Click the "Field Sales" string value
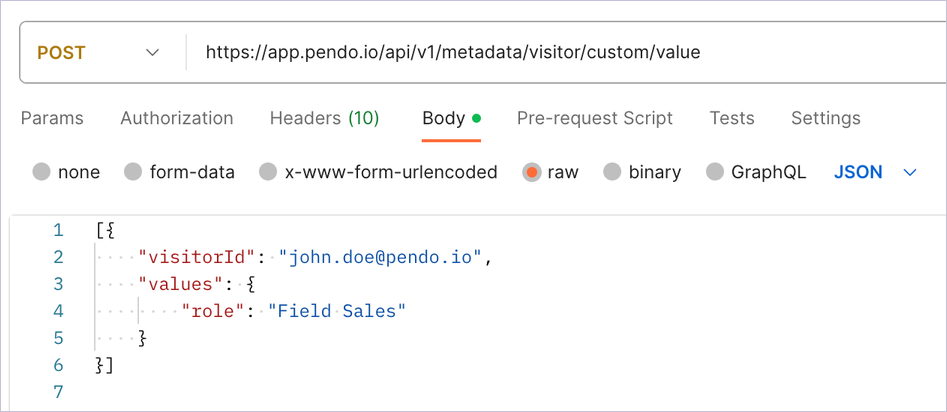 point(338,311)
